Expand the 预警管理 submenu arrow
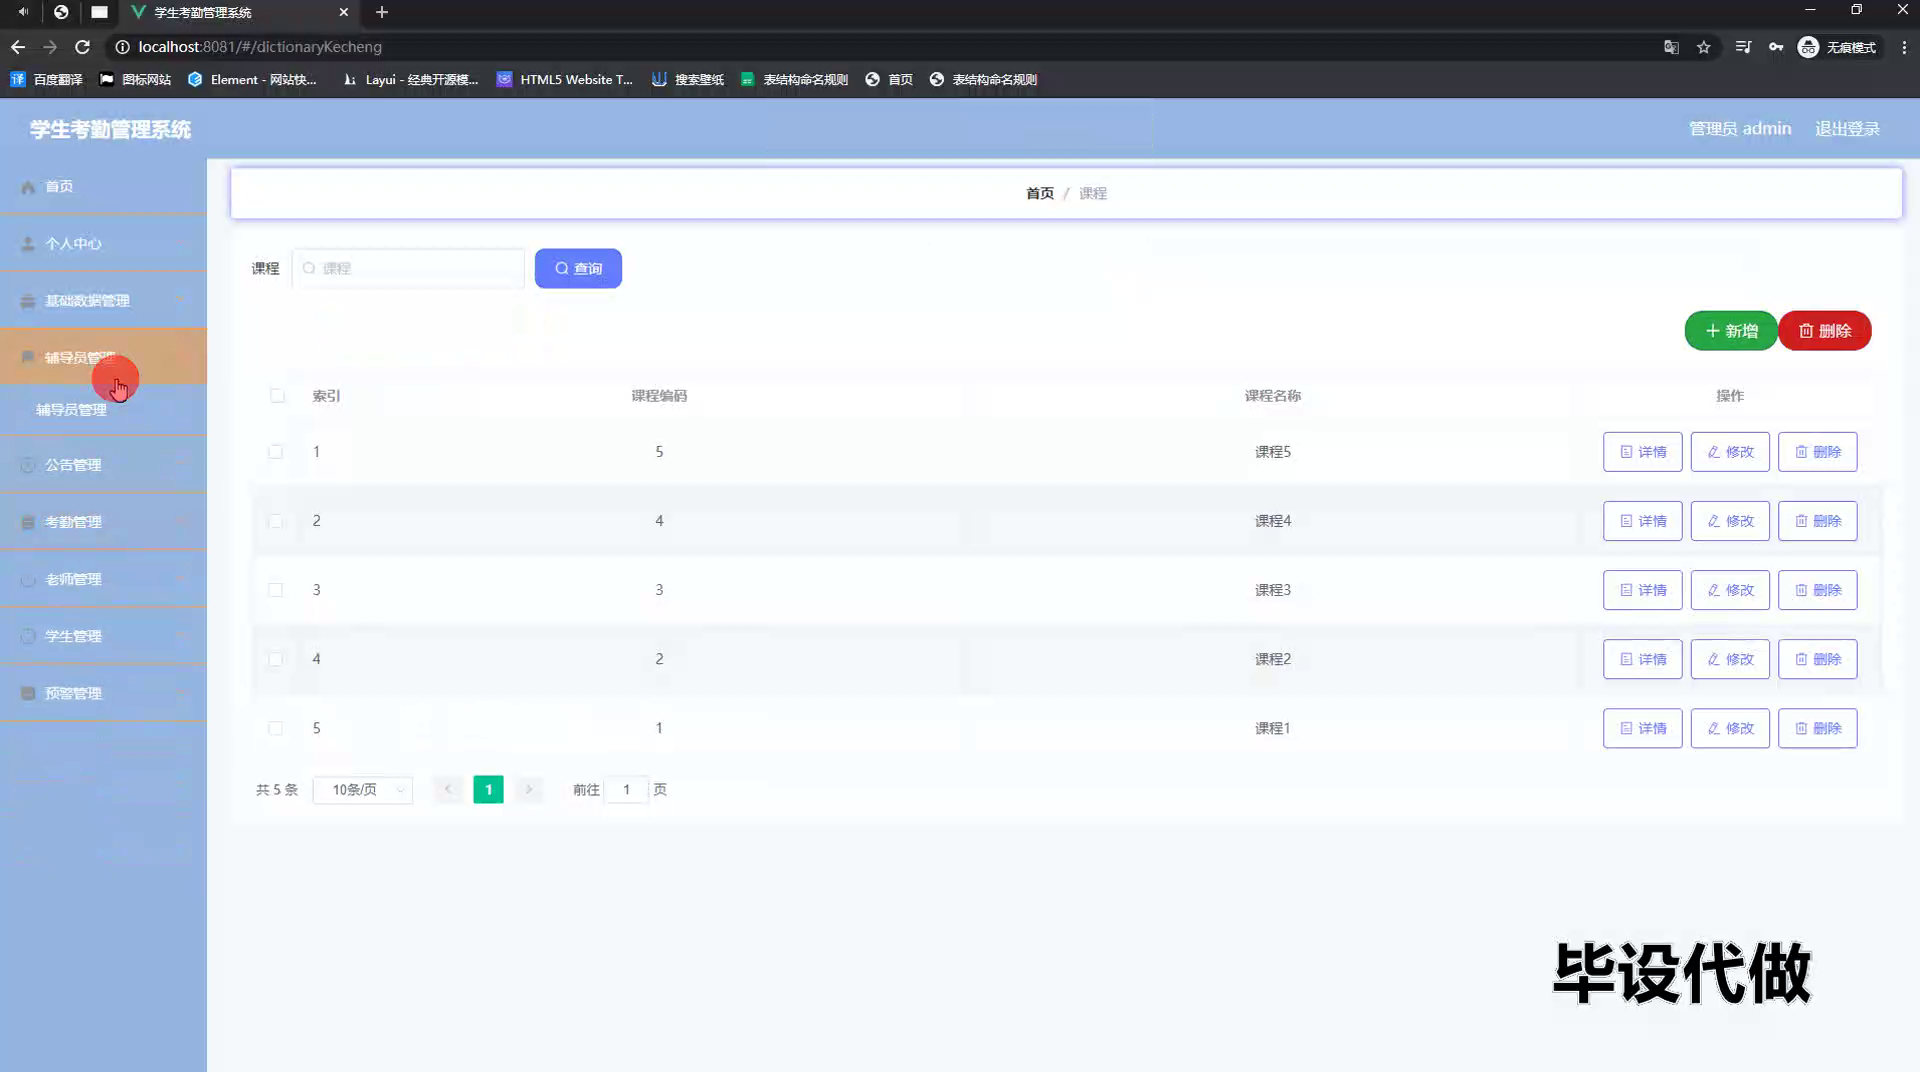The image size is (1920, 1072). click(x=181, y=694)
